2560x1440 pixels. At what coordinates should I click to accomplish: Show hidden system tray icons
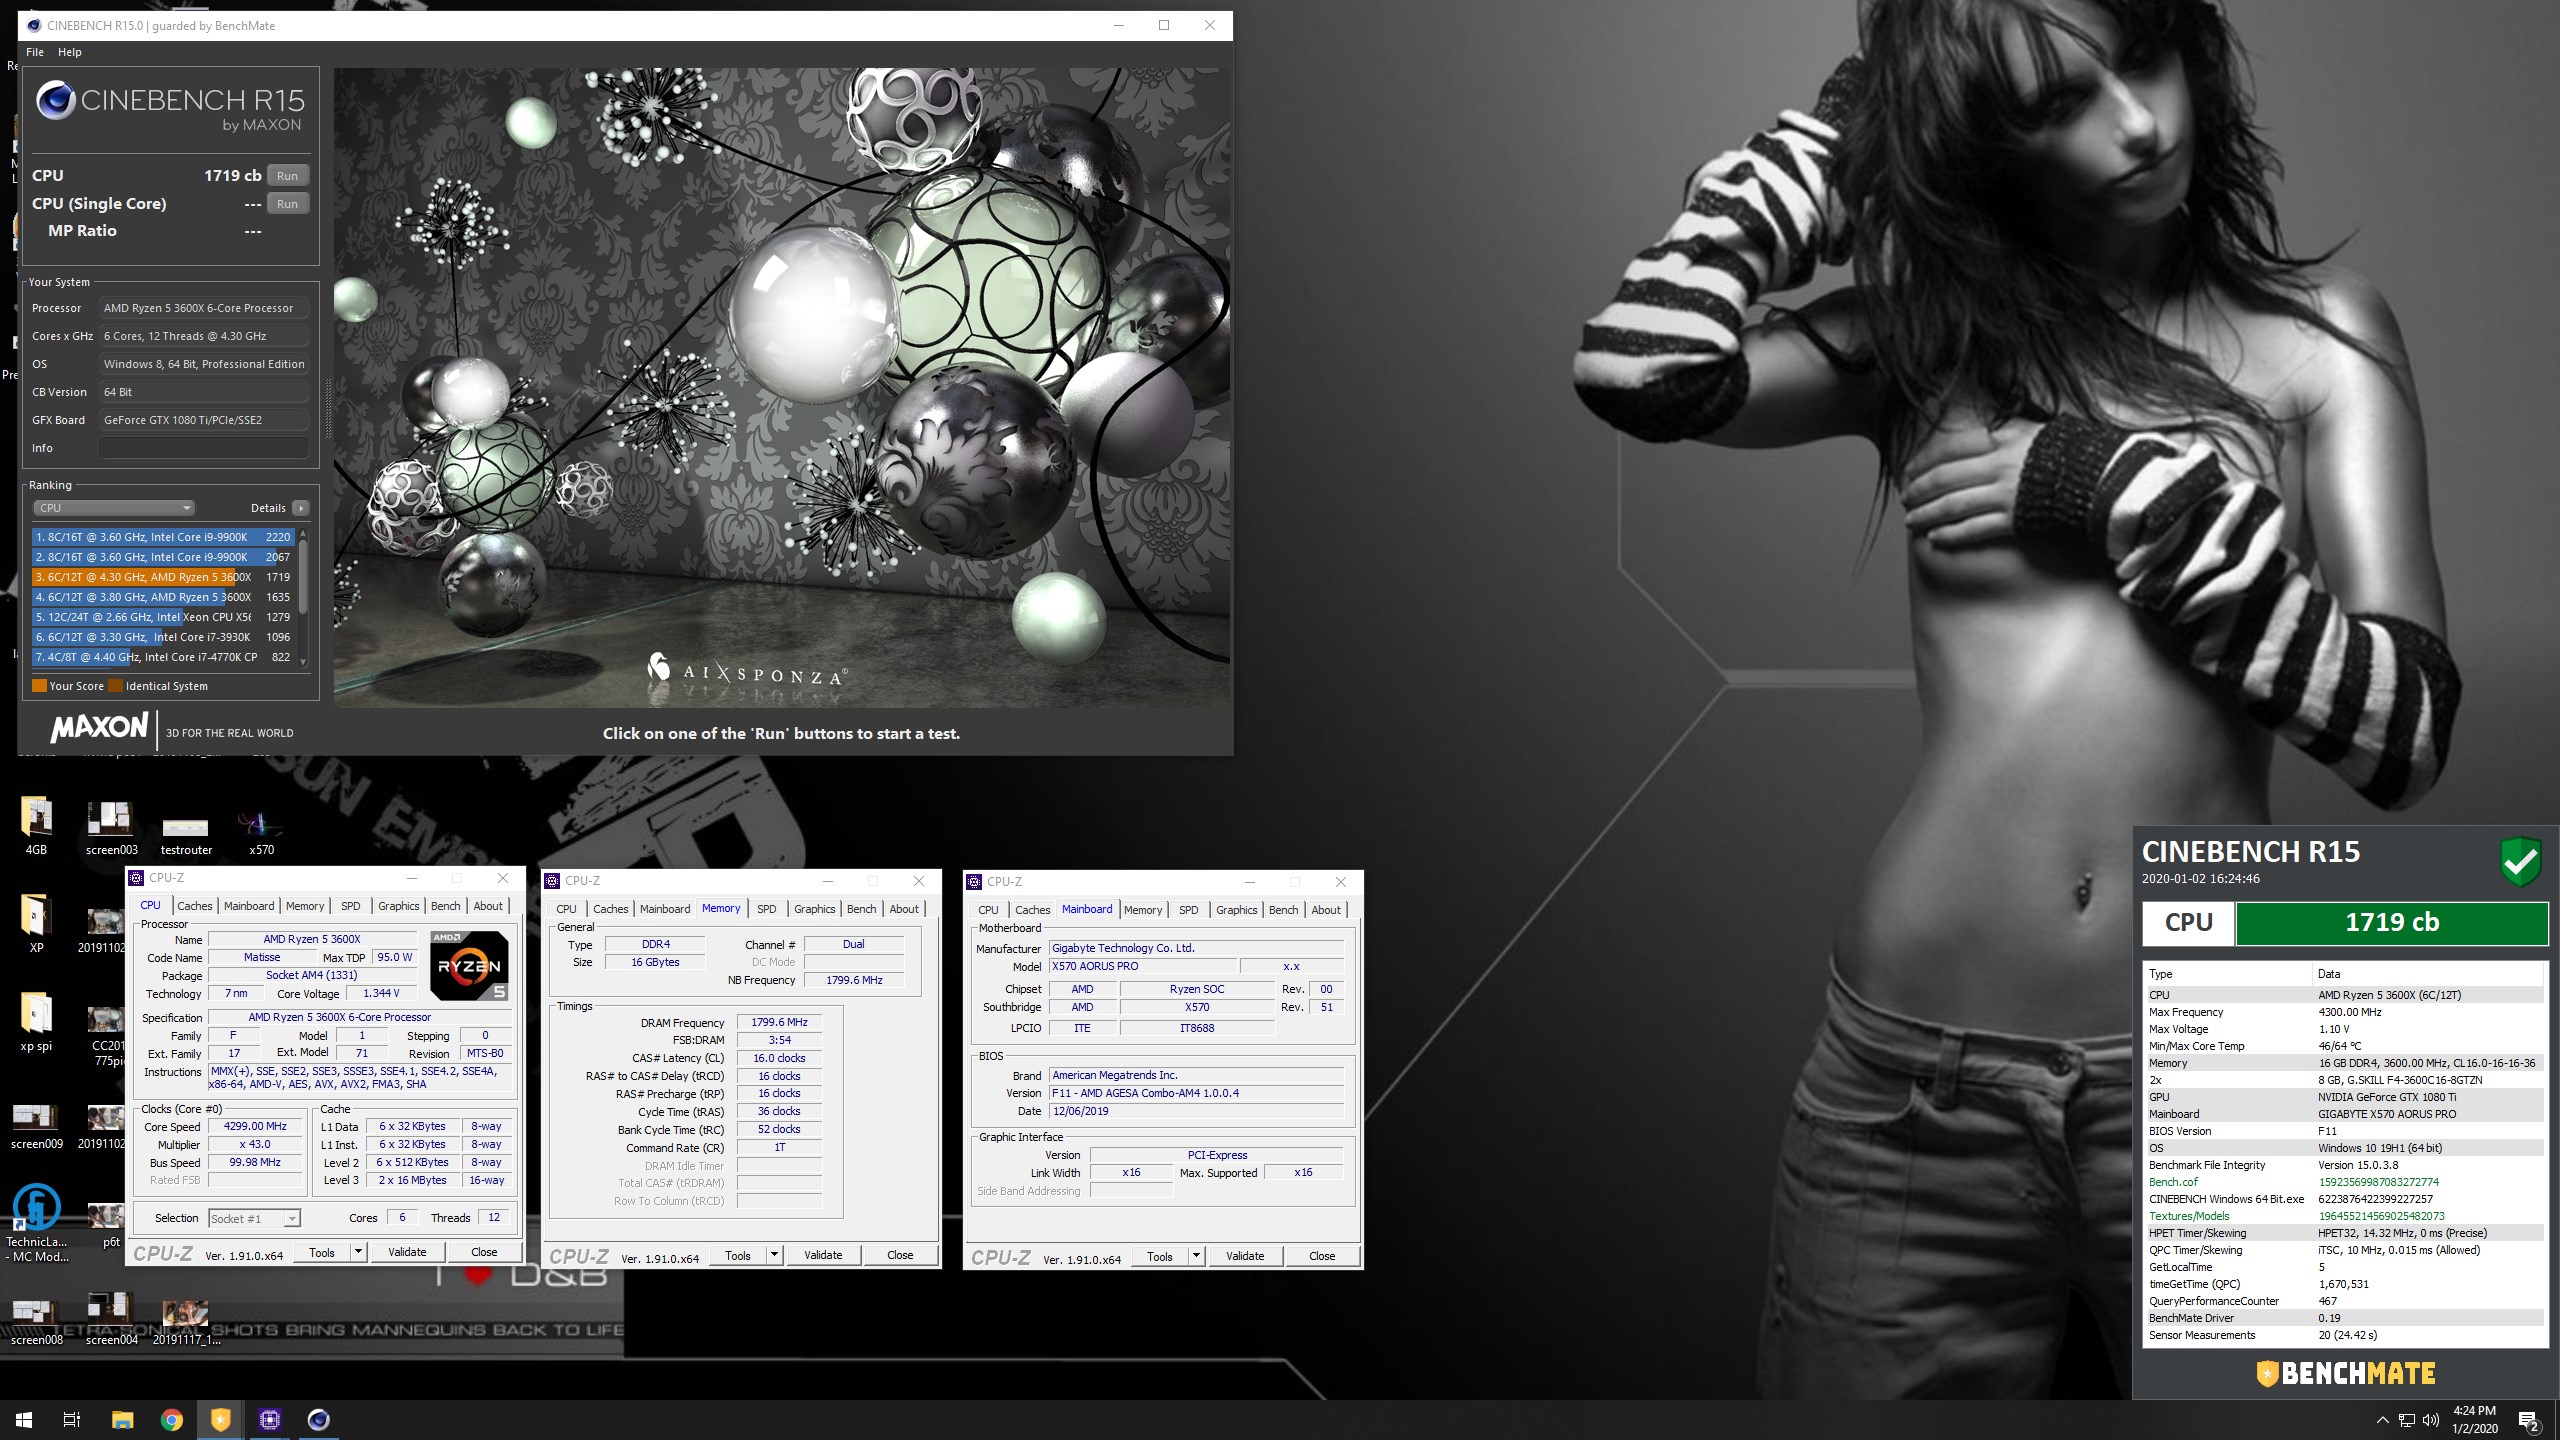point(2382,1420)
